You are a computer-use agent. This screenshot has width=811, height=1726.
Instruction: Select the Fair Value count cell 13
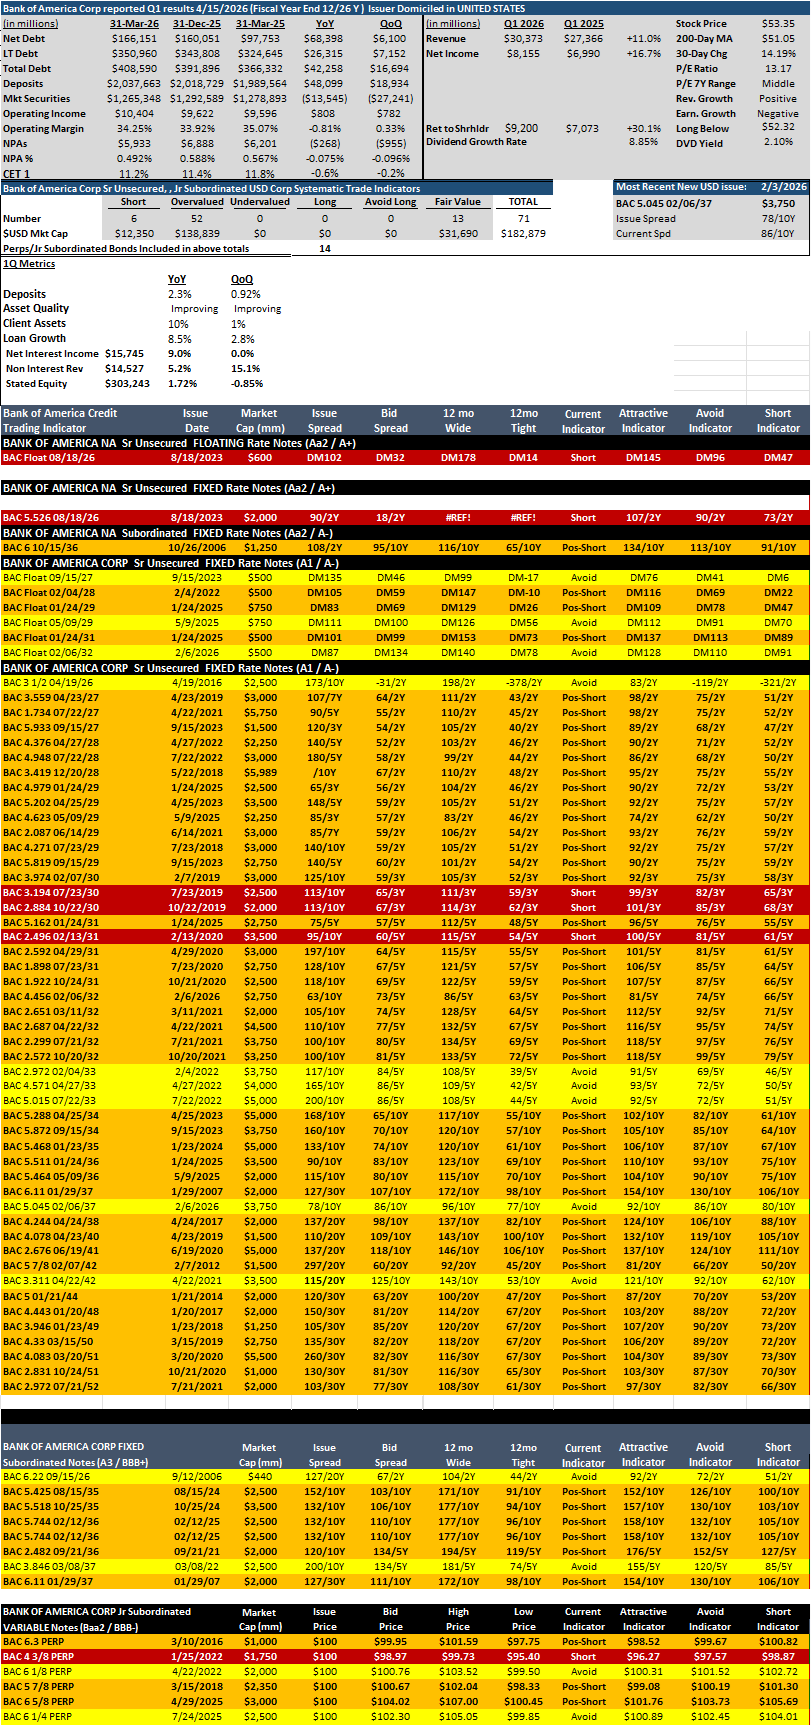[x=458, y=218]
